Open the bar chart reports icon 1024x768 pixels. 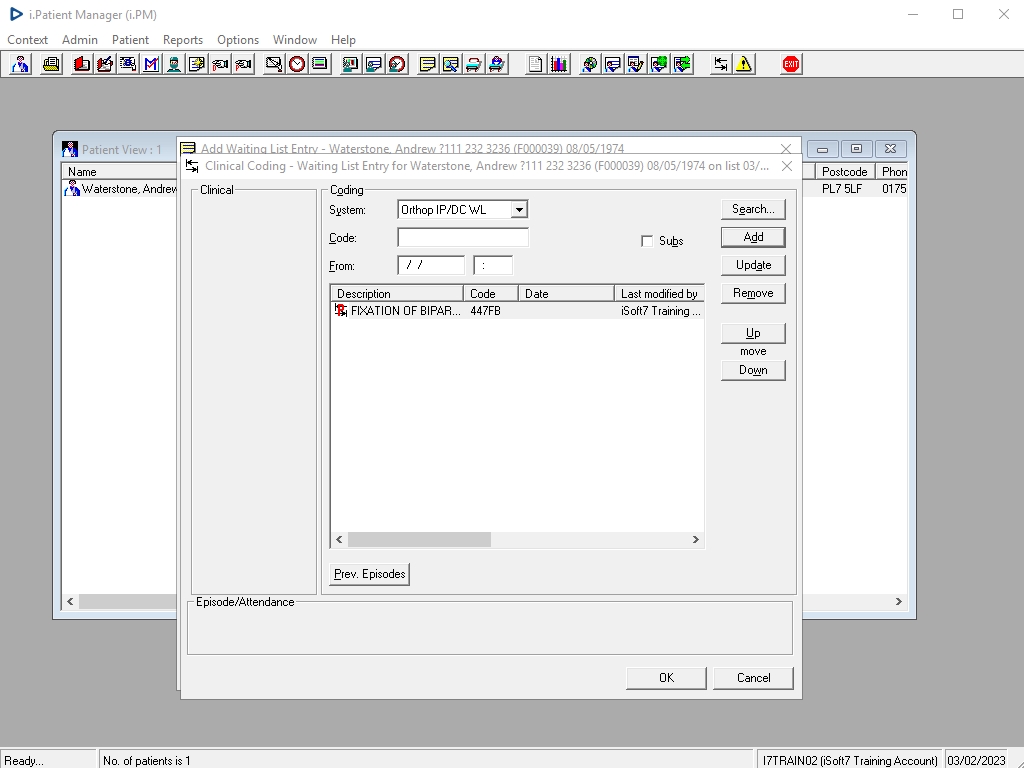point(558,64)
